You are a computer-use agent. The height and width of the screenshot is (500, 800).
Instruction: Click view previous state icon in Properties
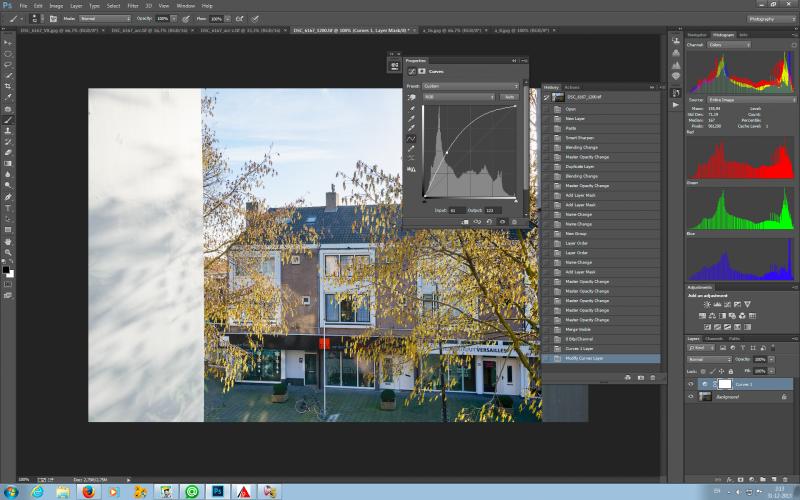pos(477,222)
